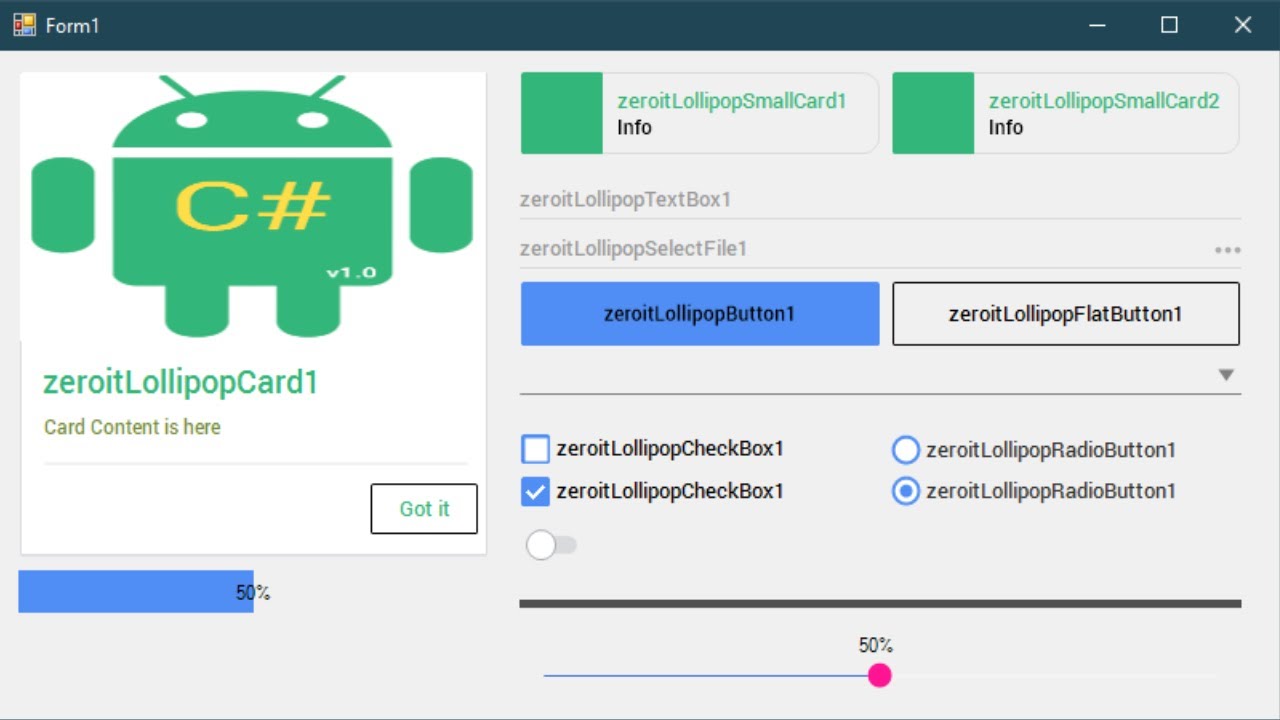Click the Got it button
The width and height of the screenshot is (1280, 720).
click(424, 509)
